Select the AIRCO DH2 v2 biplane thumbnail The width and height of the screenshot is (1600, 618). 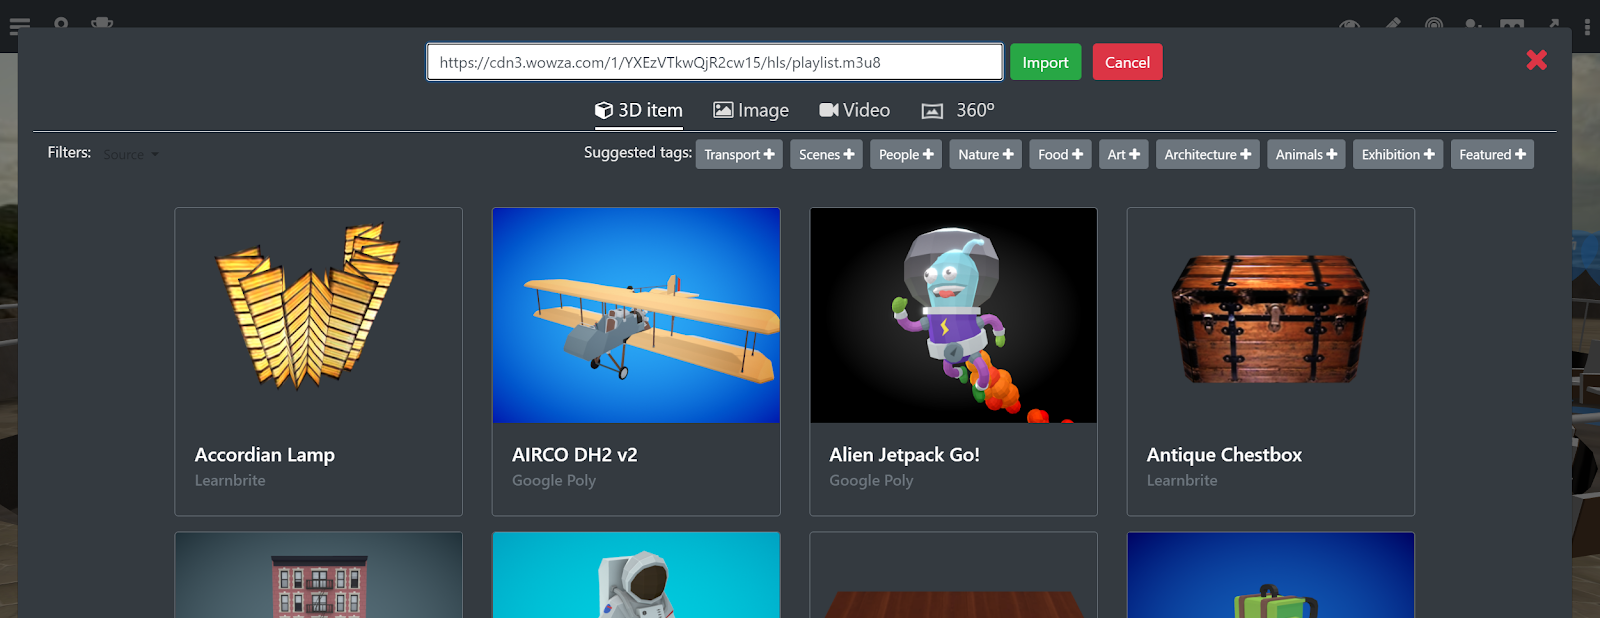tap(636, 315)
